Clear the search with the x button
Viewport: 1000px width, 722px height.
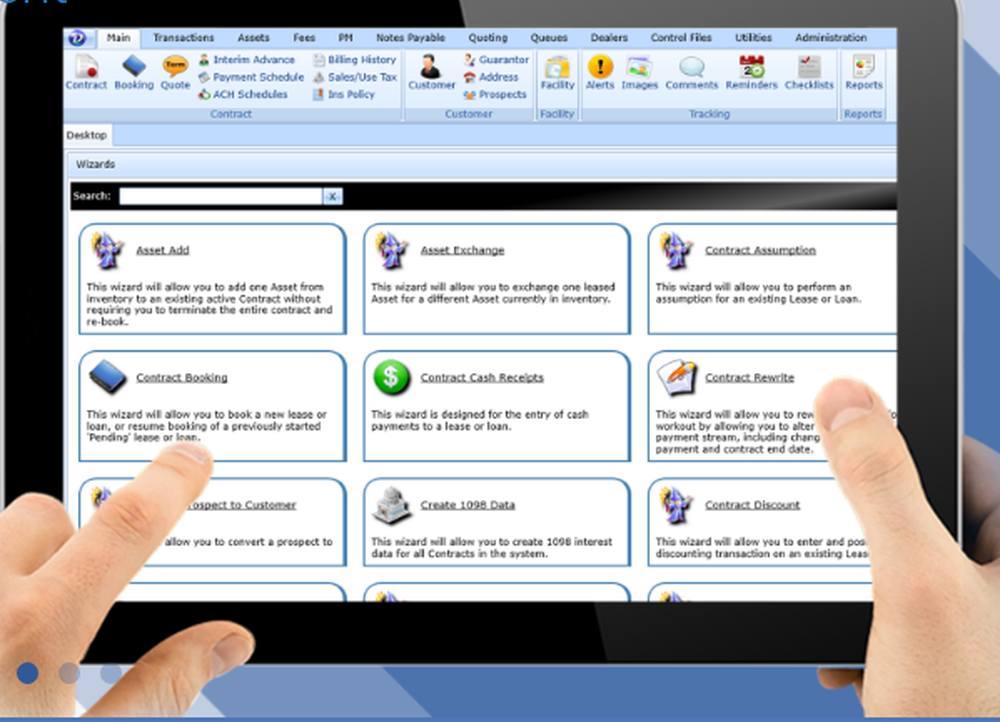pyautogui.click(x=332, y=196)
